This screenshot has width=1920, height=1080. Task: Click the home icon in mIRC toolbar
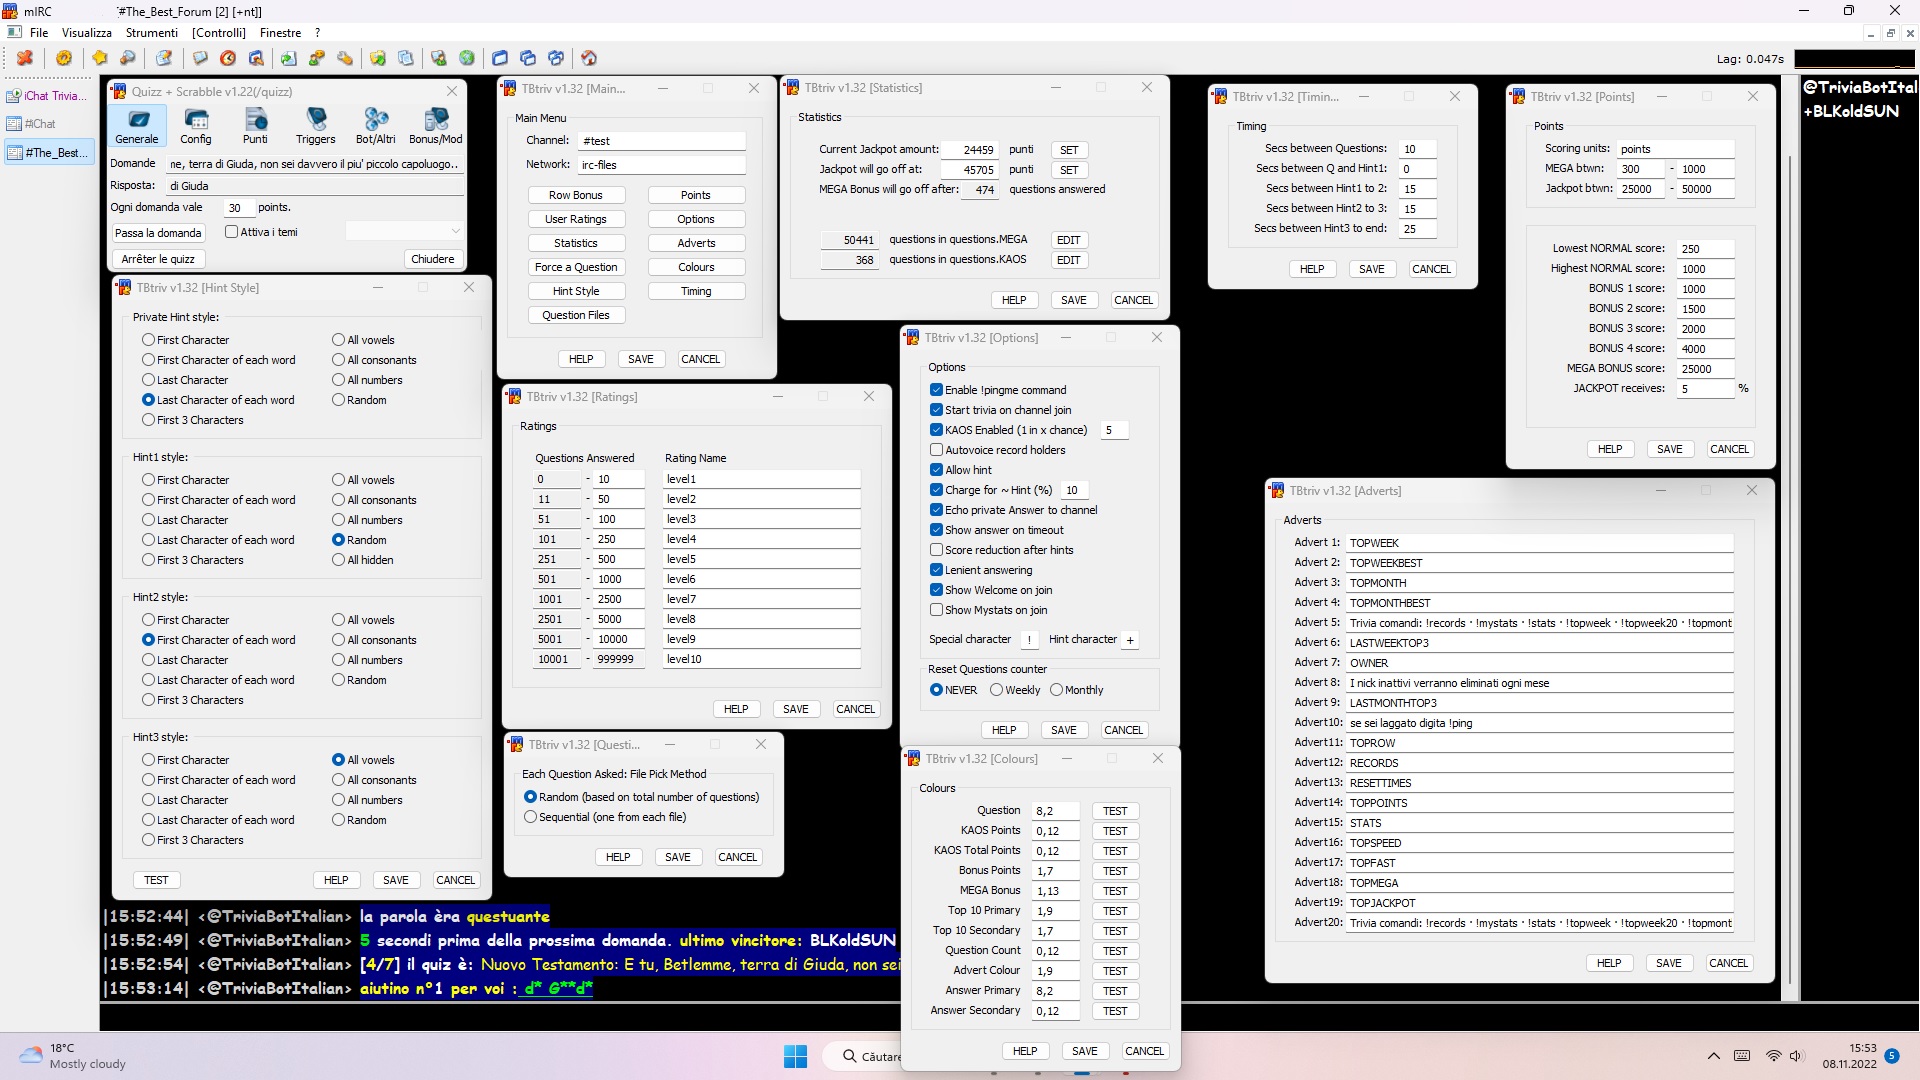pos(589,58)
